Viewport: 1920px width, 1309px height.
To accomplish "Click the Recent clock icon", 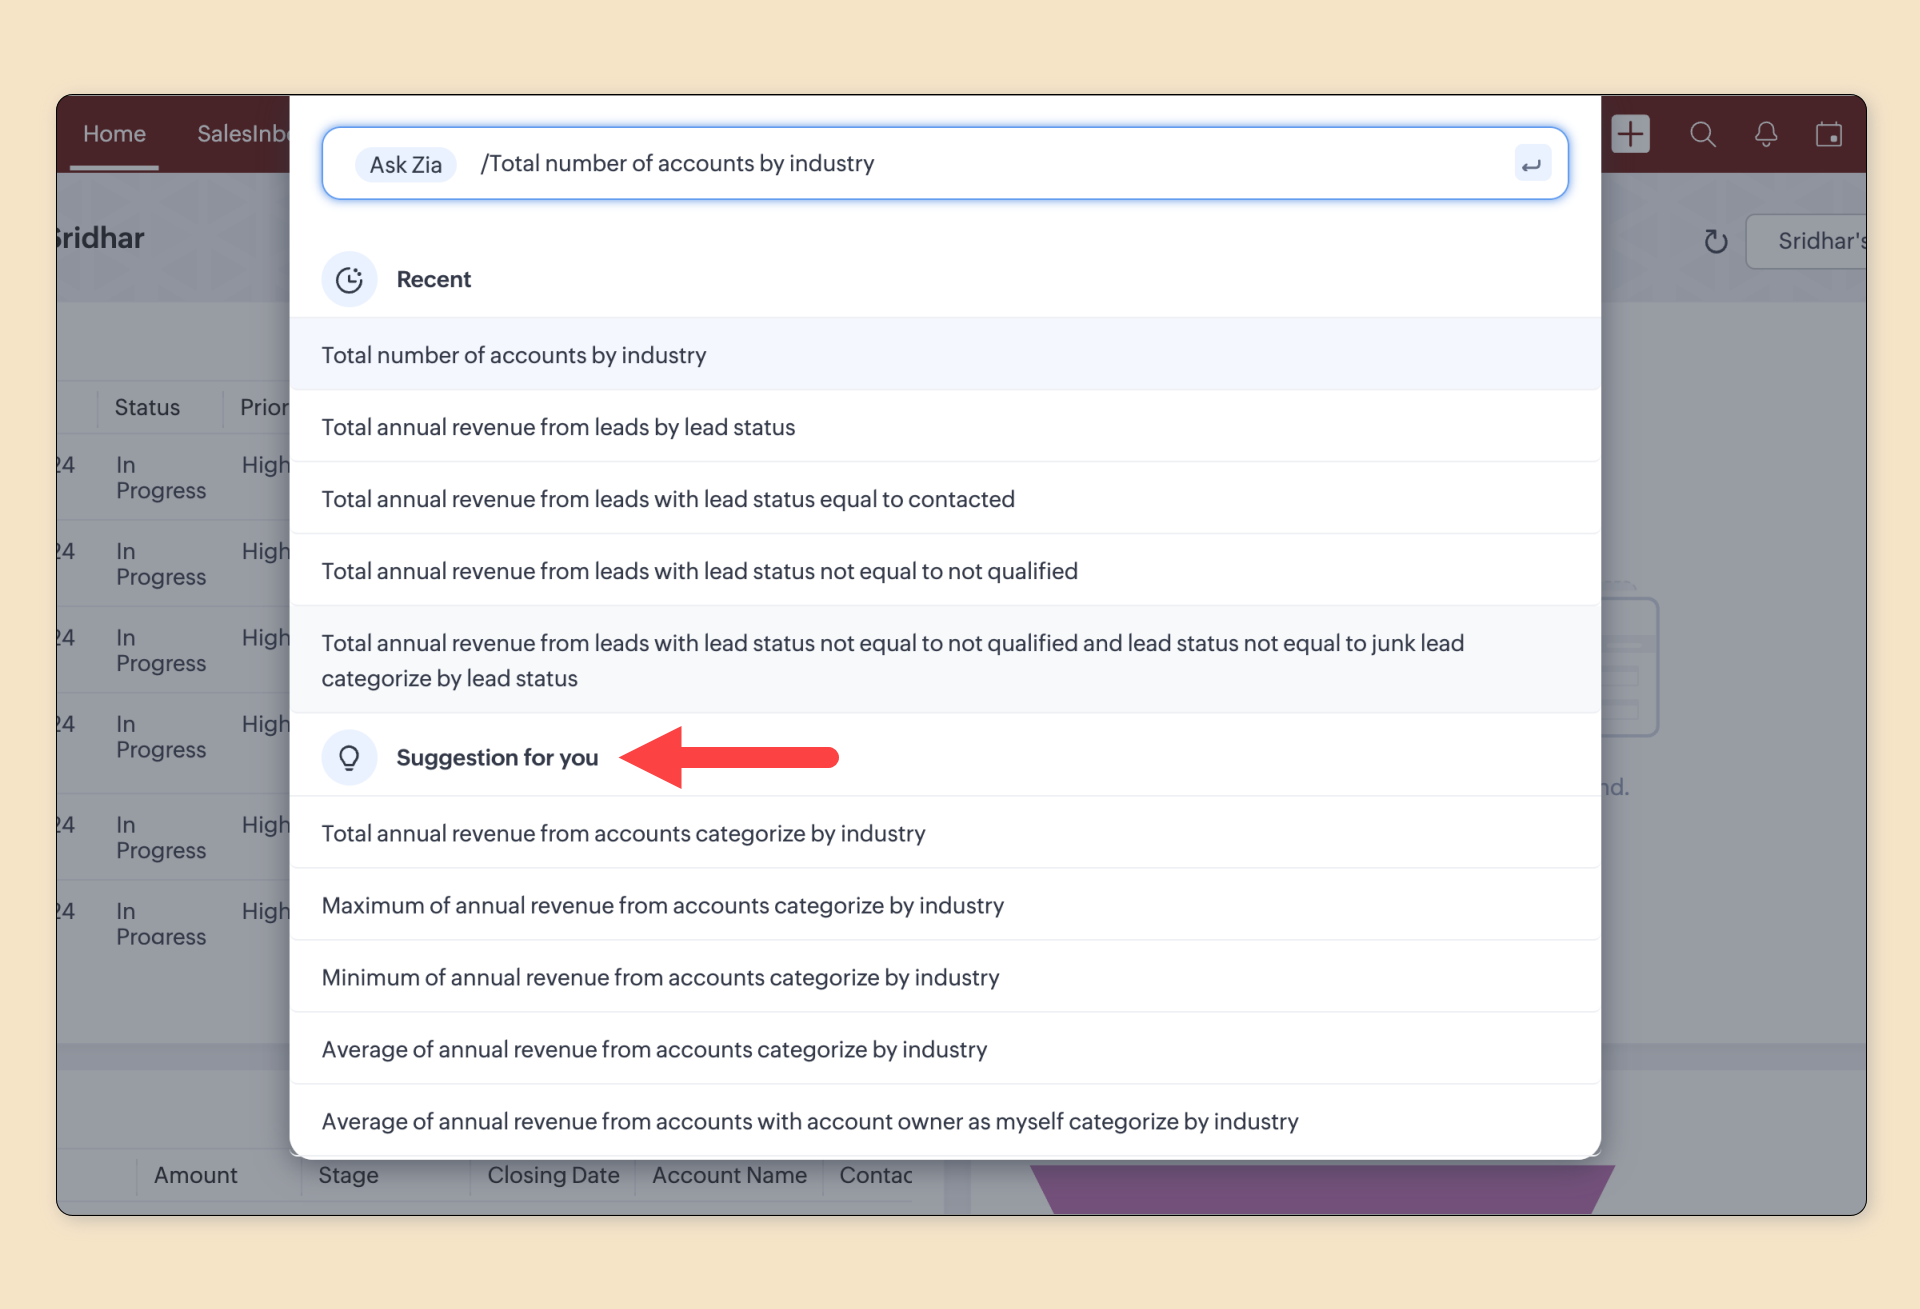I will (349, 280).
